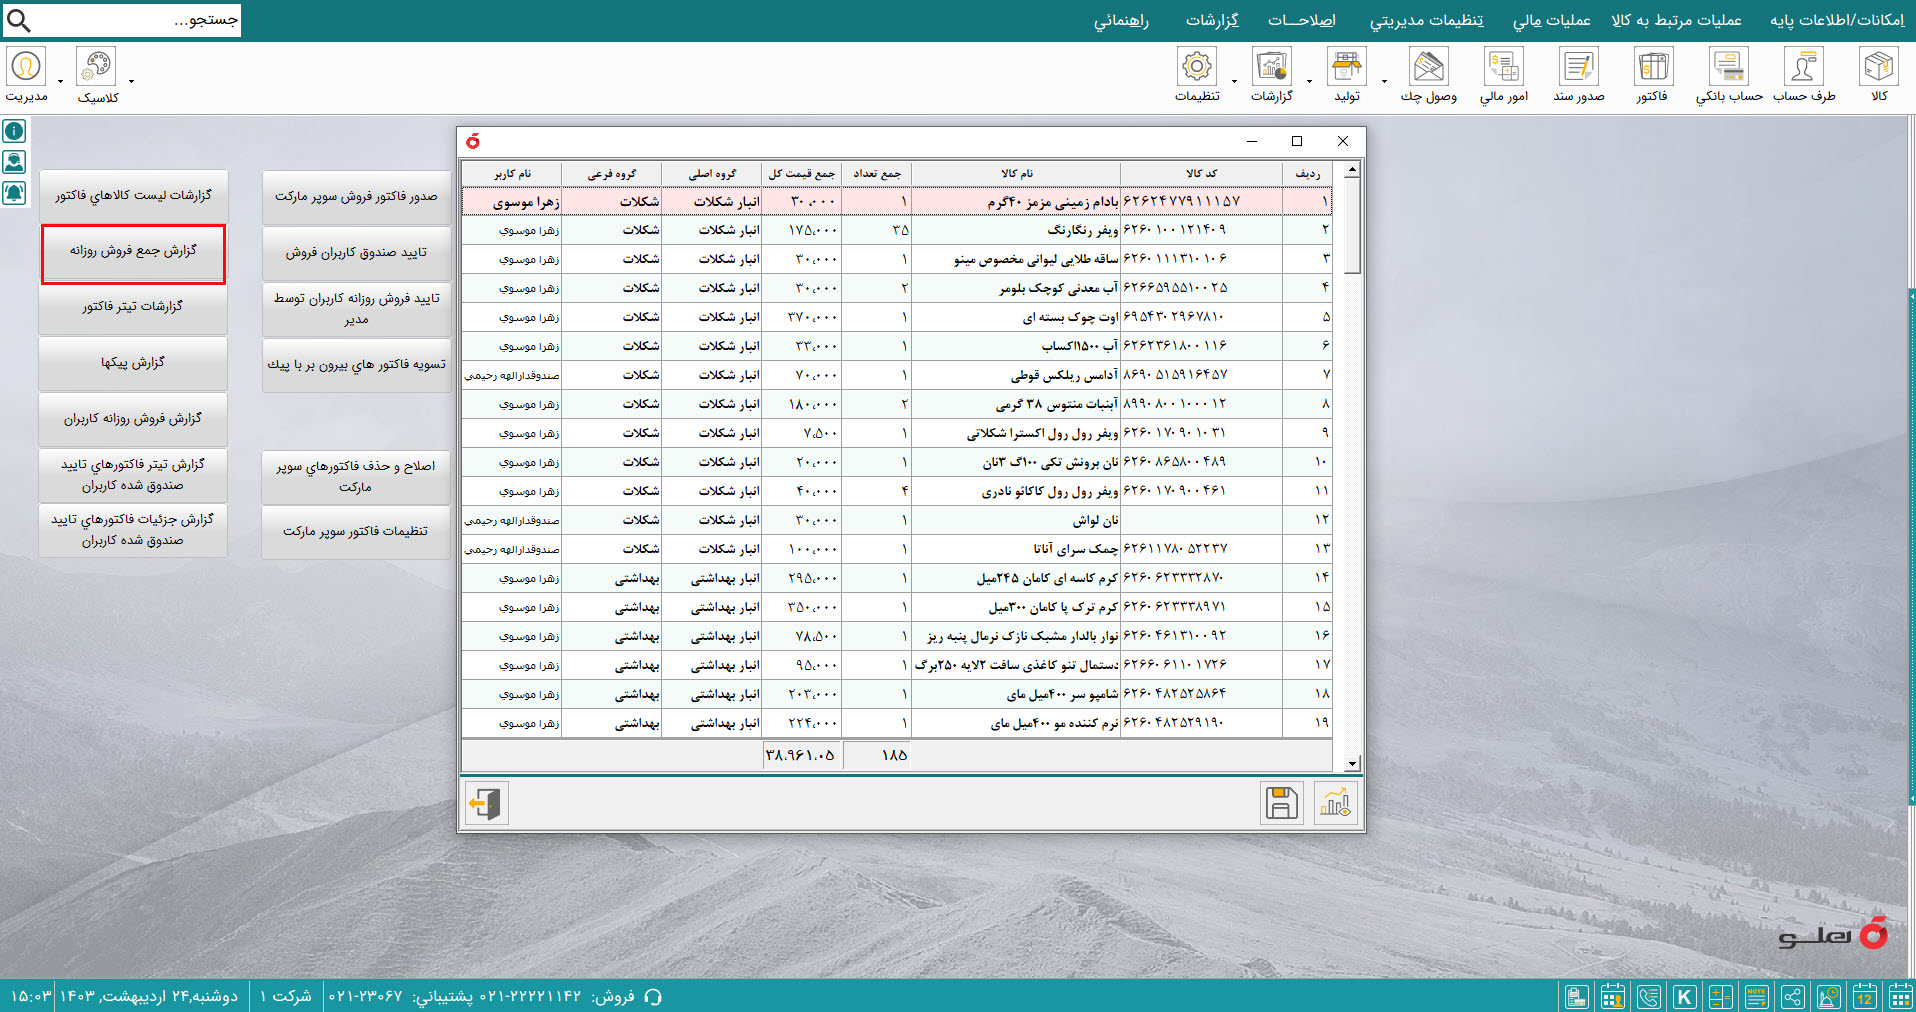Image resolution: width=1916 pixels, height=1012 pixels.
Task: Select the کلاسیک theme icon
Action: 97,66
